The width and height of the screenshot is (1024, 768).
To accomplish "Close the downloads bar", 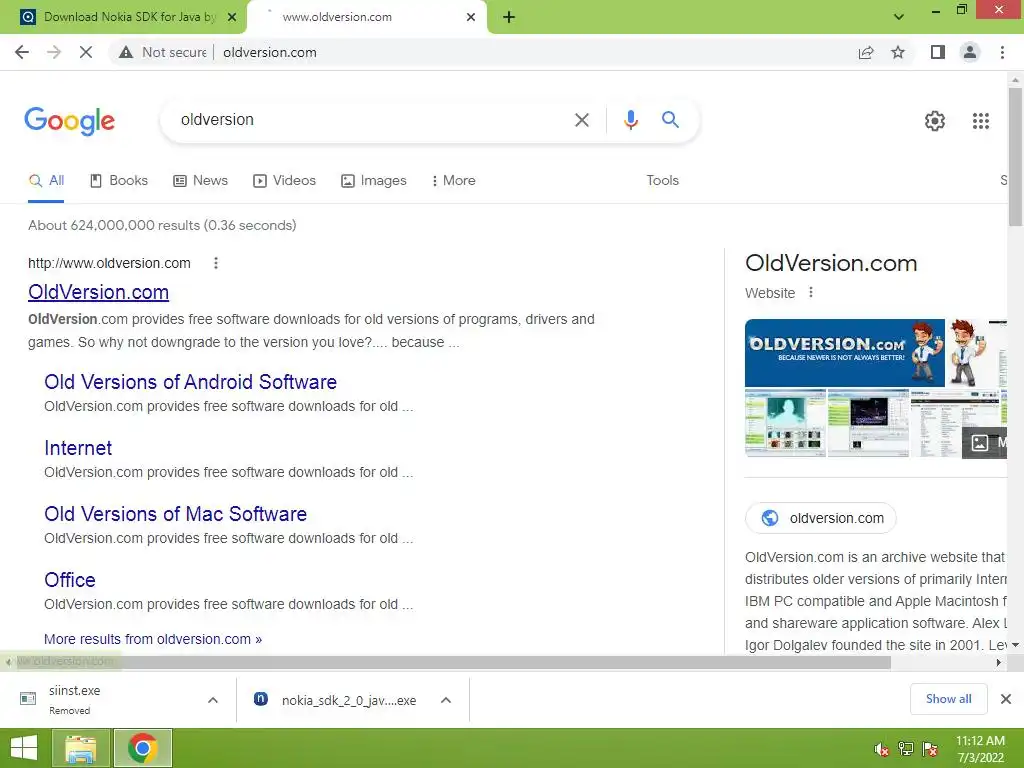I will tap(1006, 699).
